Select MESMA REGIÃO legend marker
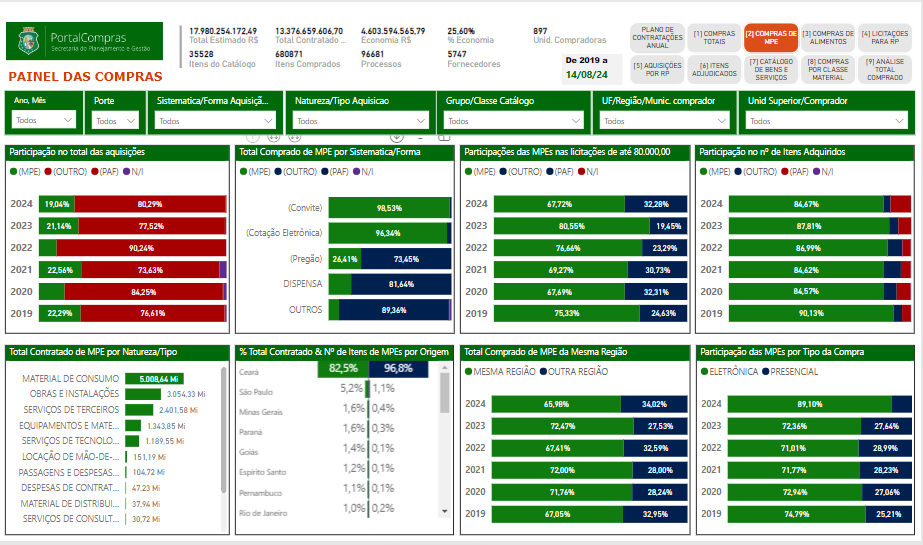The width and height of the screenshot is (923, 545). (x=468, y=372)
